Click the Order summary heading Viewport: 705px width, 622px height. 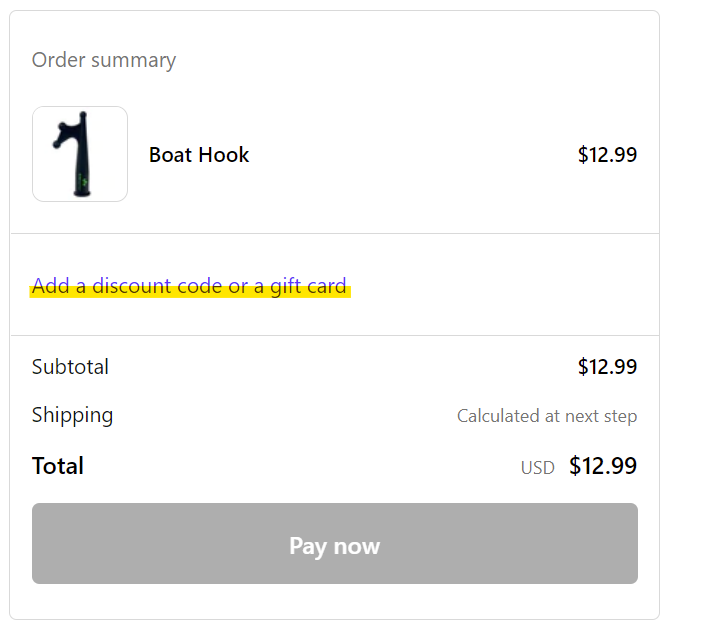[104, 60]
